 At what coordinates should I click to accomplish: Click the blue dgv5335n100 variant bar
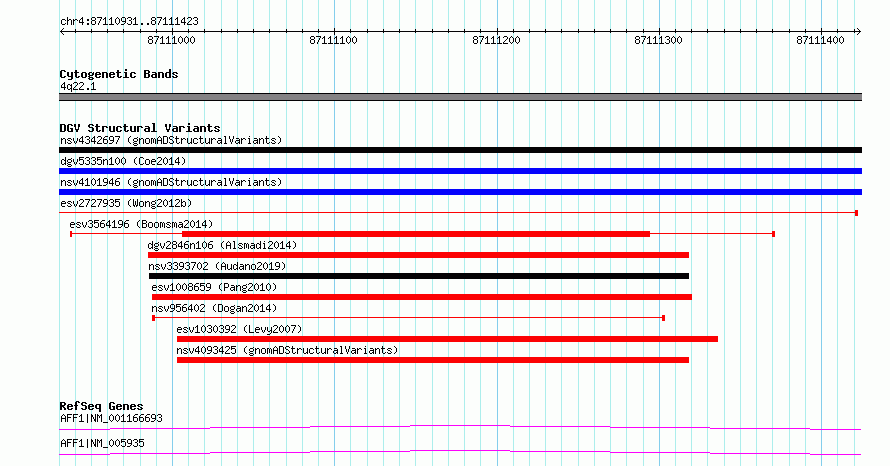coord(460,171)
